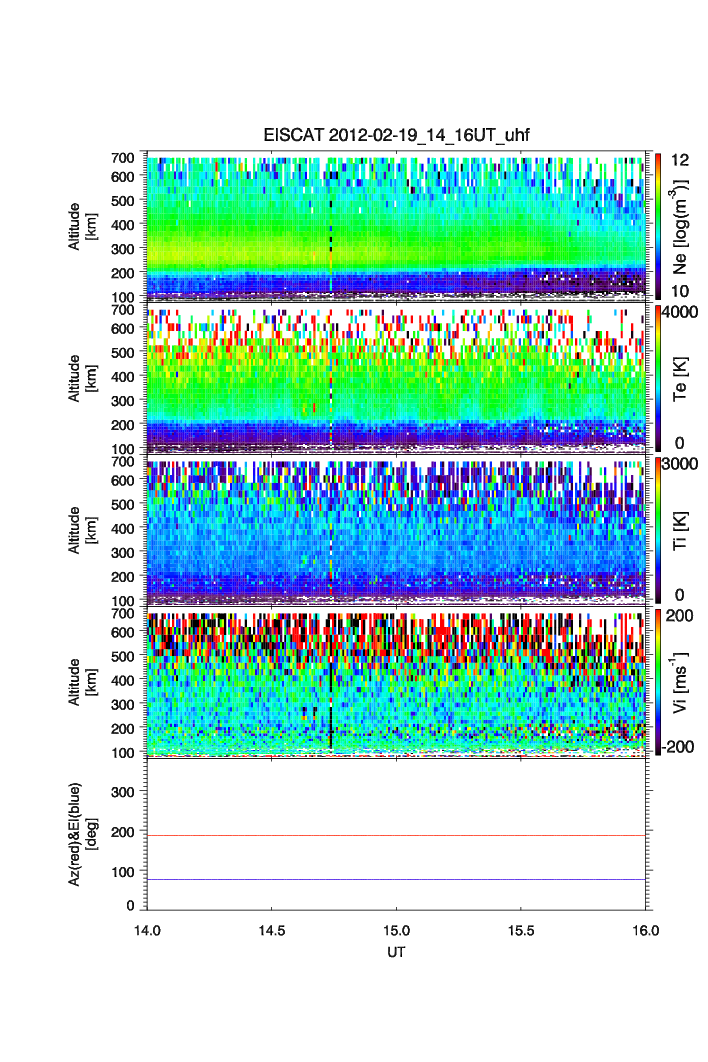Click the 15.5 tick on UT axis

click(x=521, y=929)
